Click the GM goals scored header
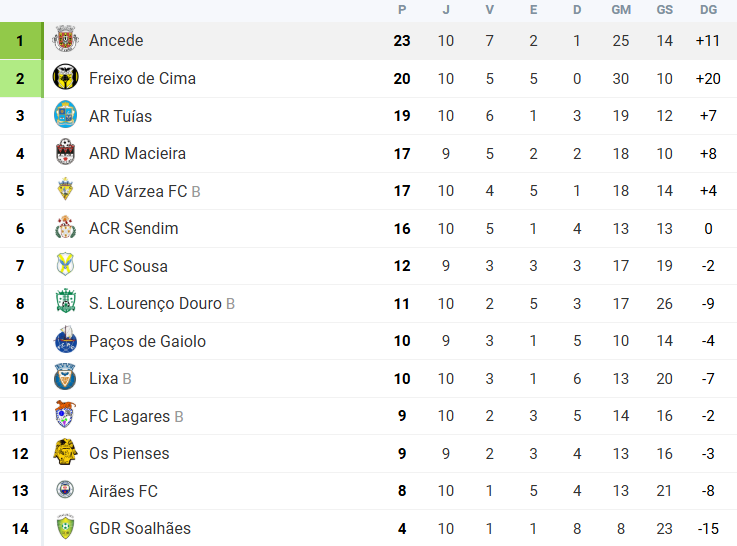The width and height of the screenshot is (737, 546). click(x=621, y=10)
